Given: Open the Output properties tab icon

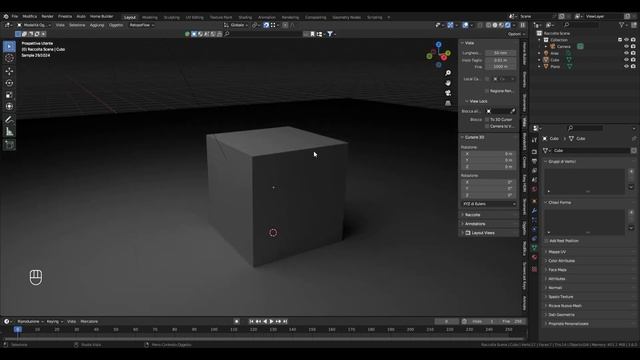Looking at the screenshot, I should [x=534, y=161].
